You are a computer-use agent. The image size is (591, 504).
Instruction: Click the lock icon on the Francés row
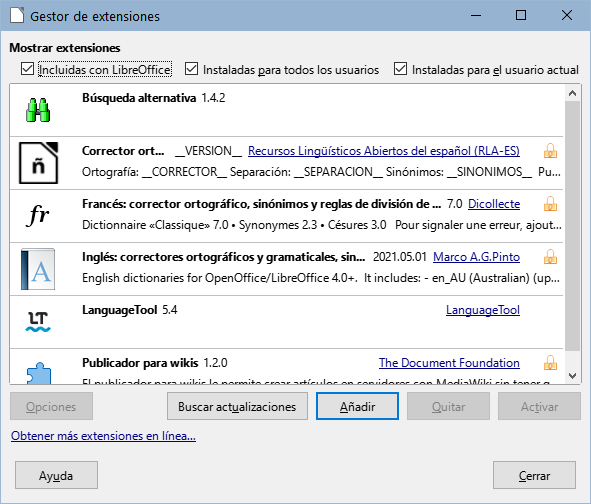(550, 204)
